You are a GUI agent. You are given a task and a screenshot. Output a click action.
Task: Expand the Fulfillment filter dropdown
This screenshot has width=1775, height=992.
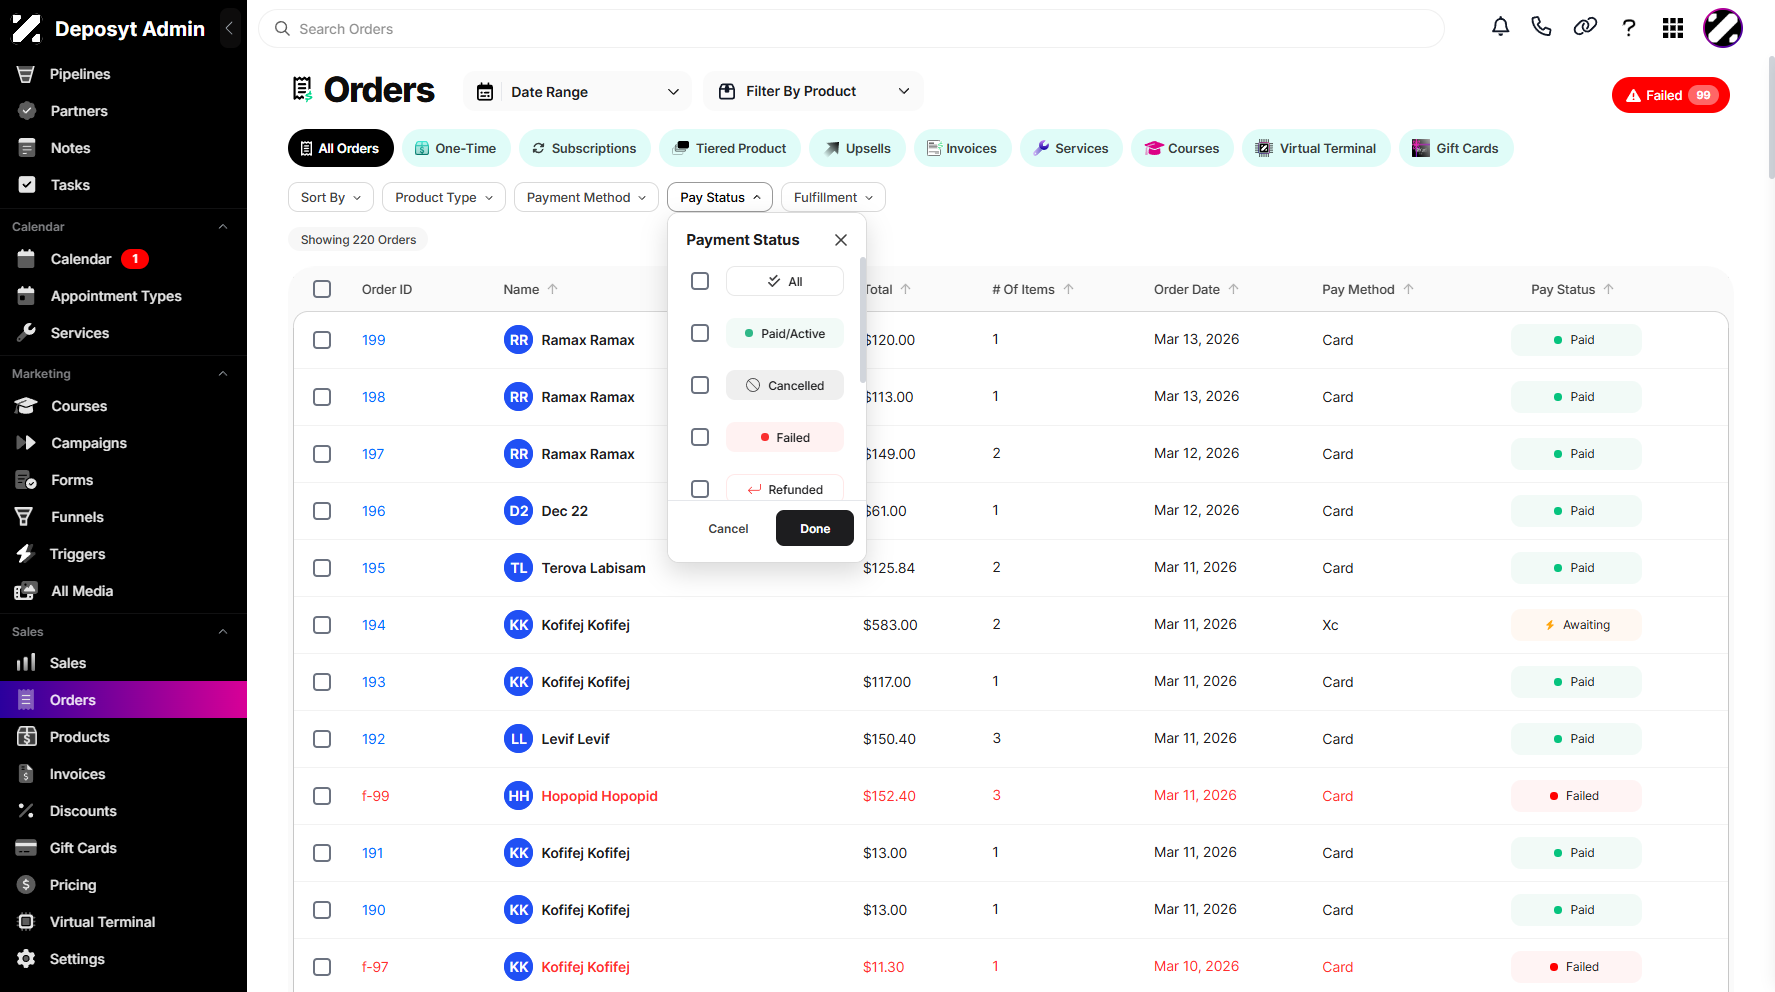pyautogui.click(x=833, y=197)
